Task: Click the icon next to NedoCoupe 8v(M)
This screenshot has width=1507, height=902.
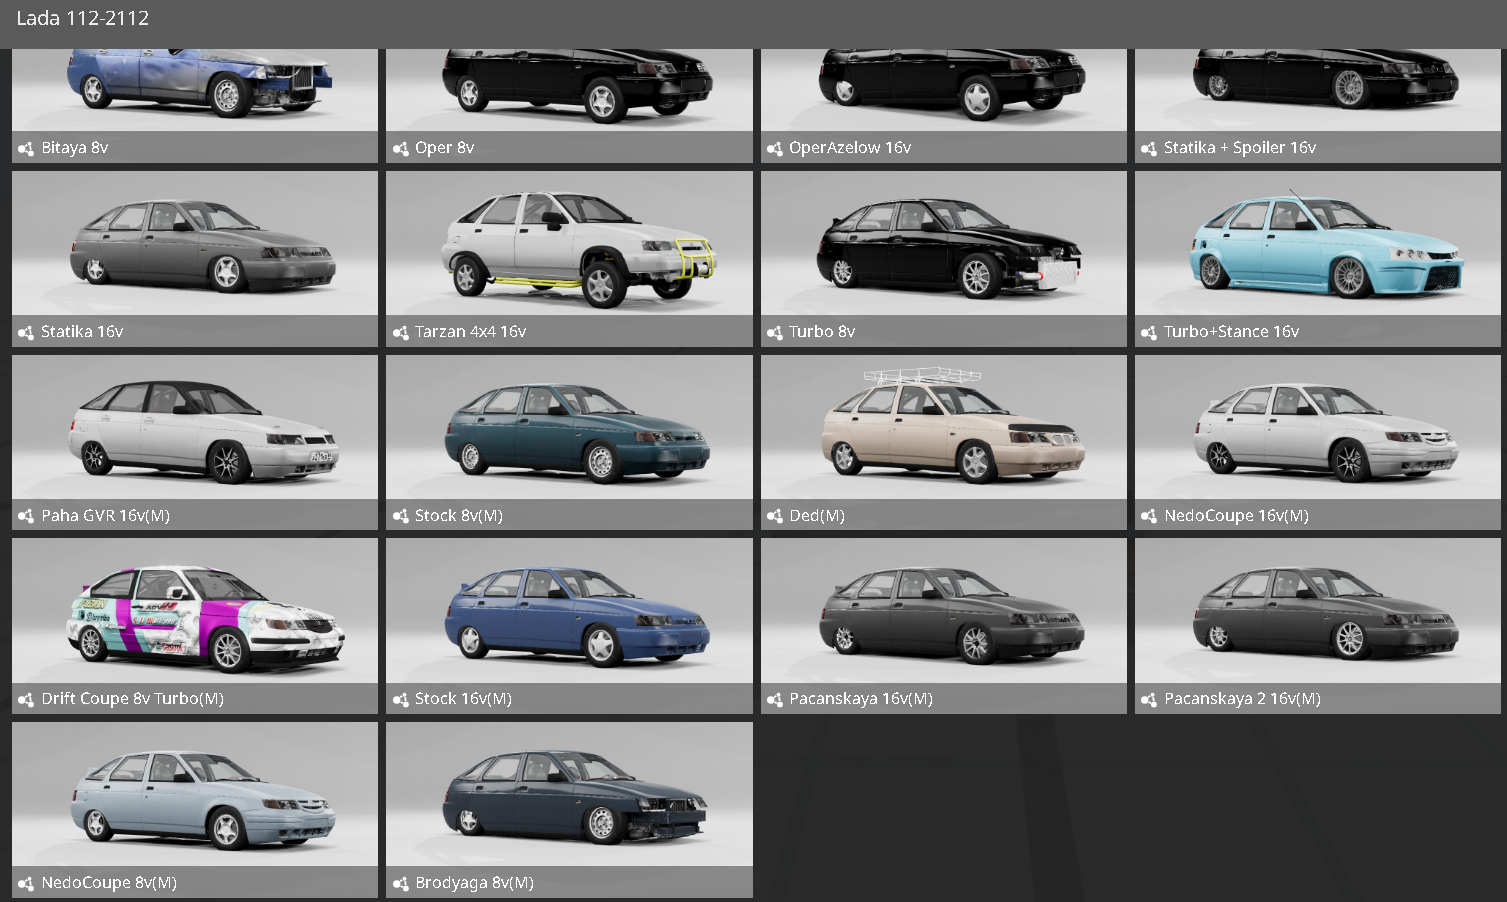Action: (26, 884)
